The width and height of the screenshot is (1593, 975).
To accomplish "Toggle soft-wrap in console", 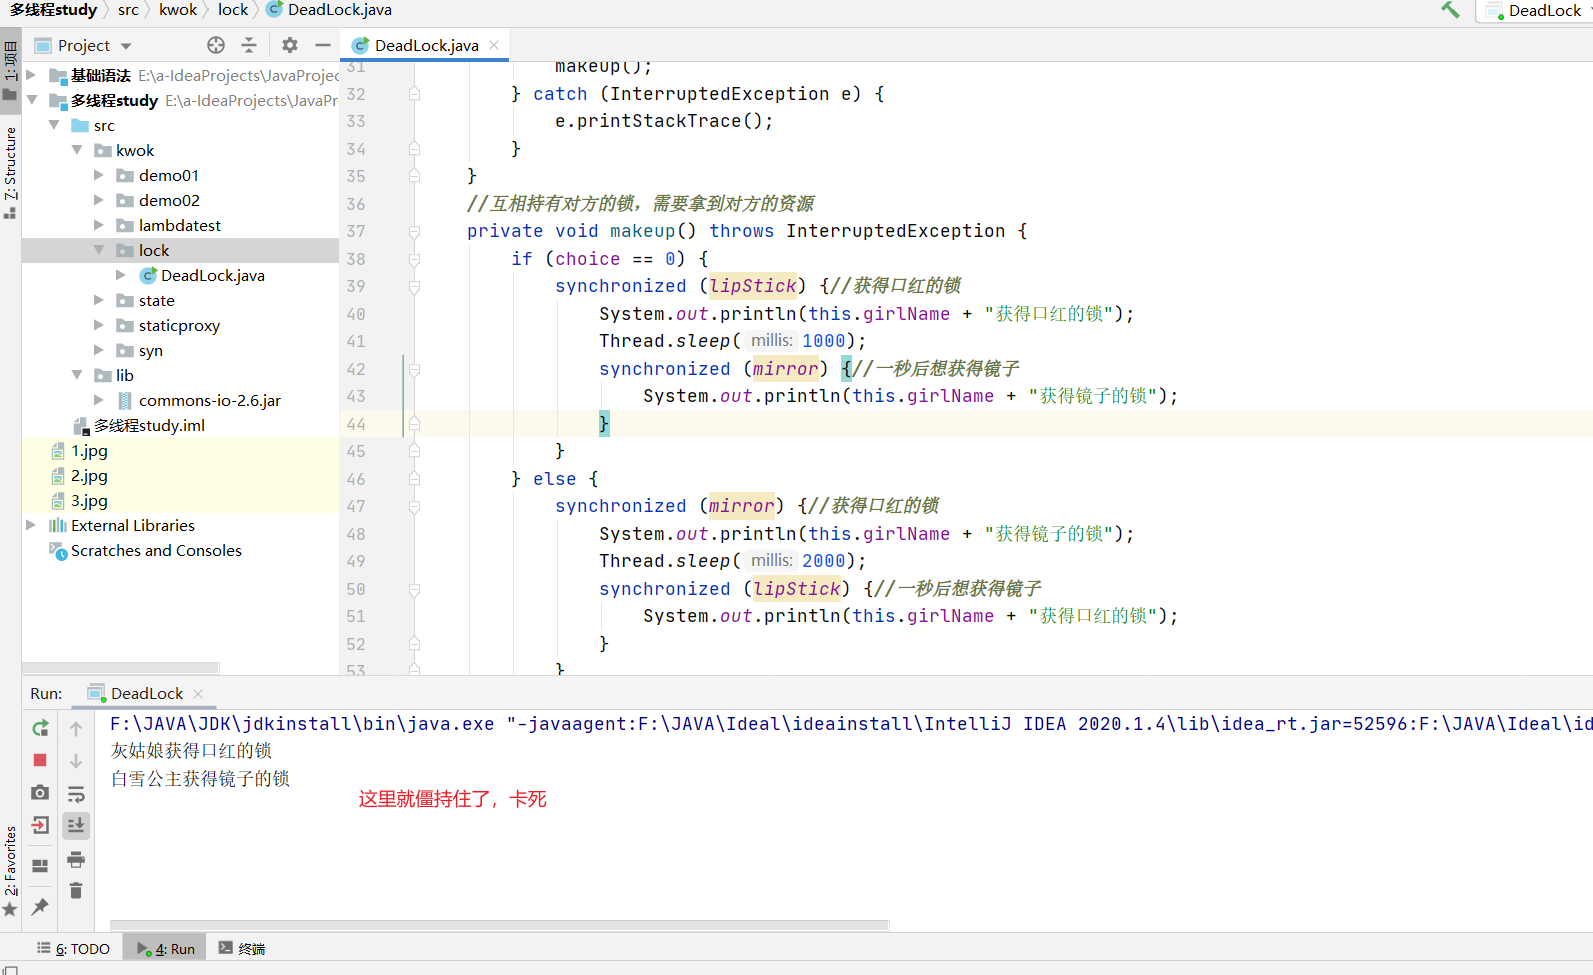I will 76,794.
